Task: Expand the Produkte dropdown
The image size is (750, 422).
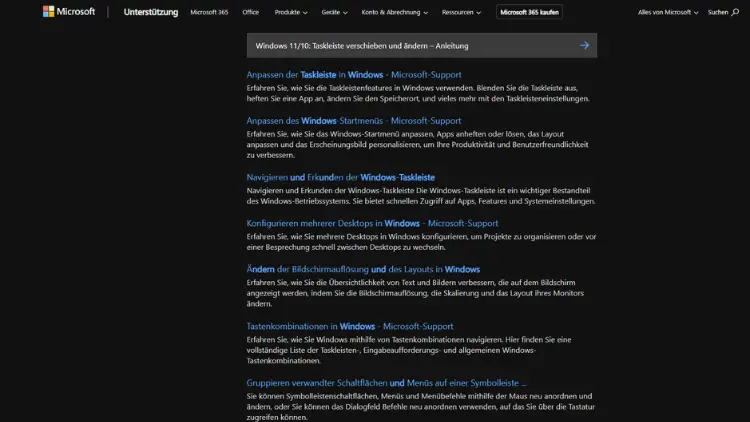Action: 291,12
